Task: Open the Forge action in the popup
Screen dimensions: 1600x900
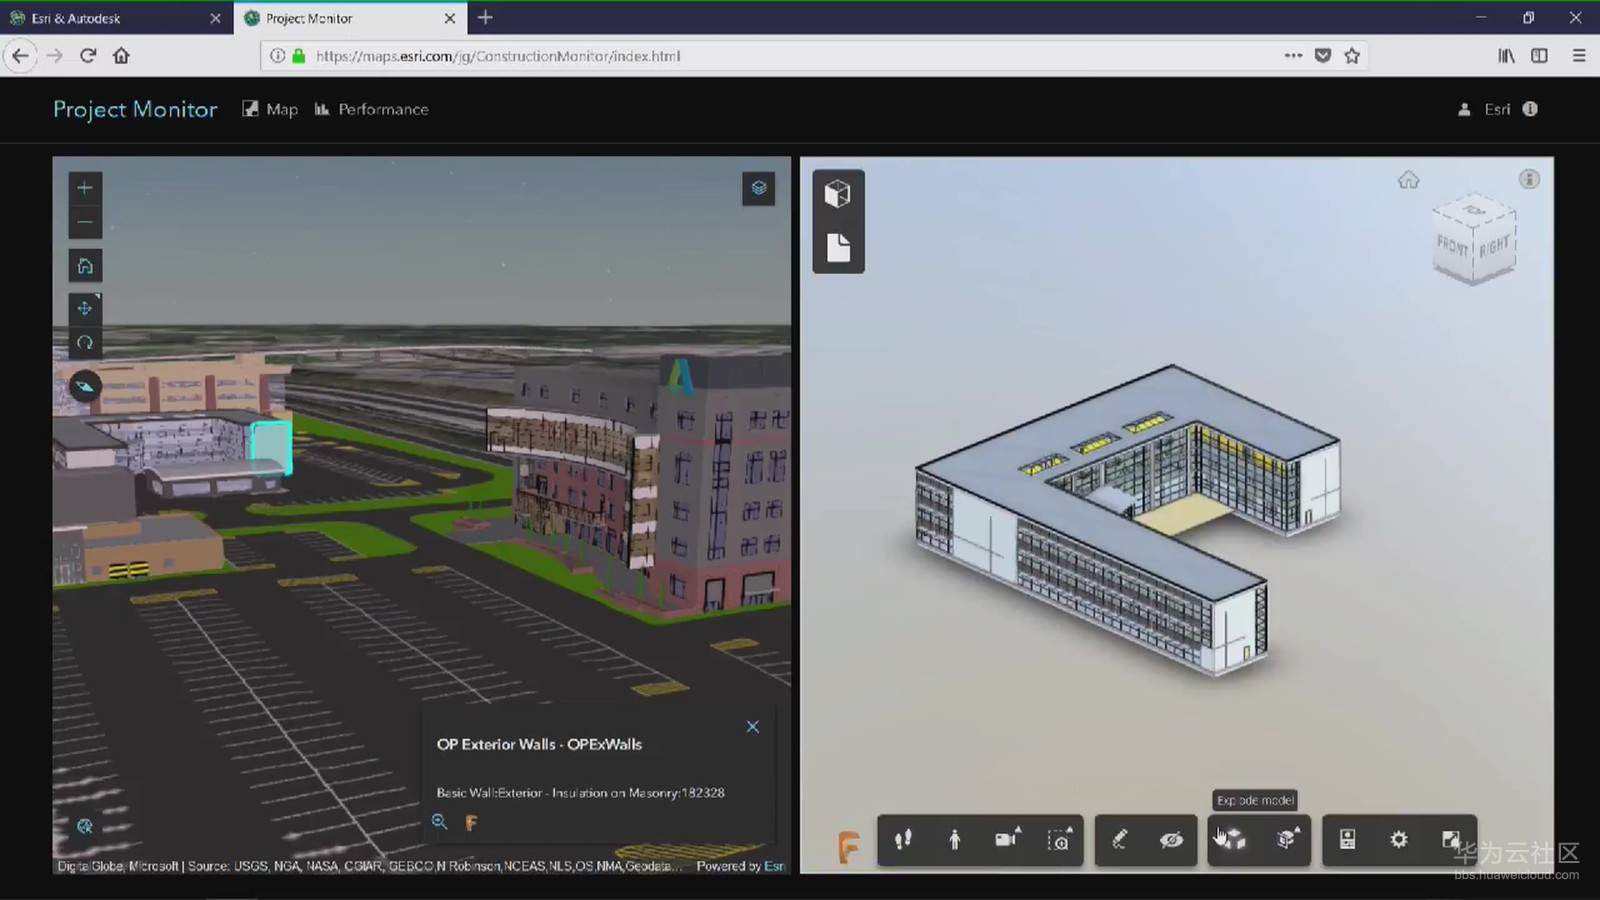Action: (471, 823)
